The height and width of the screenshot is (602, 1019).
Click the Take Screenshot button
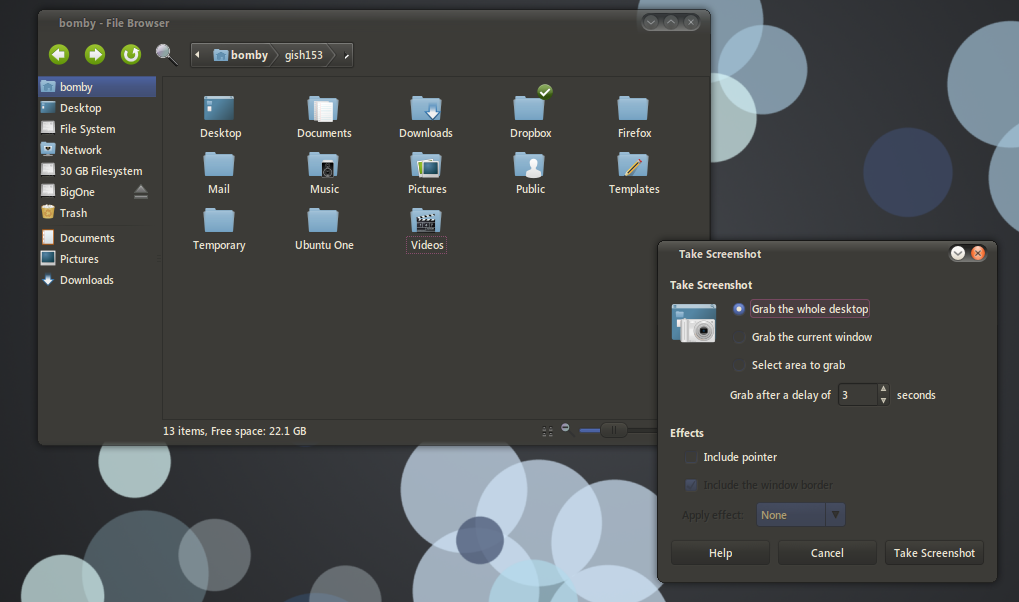(935, 553)
